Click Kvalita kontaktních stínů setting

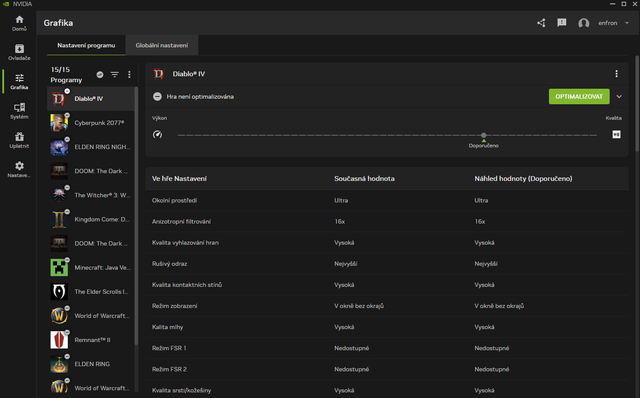387,285
